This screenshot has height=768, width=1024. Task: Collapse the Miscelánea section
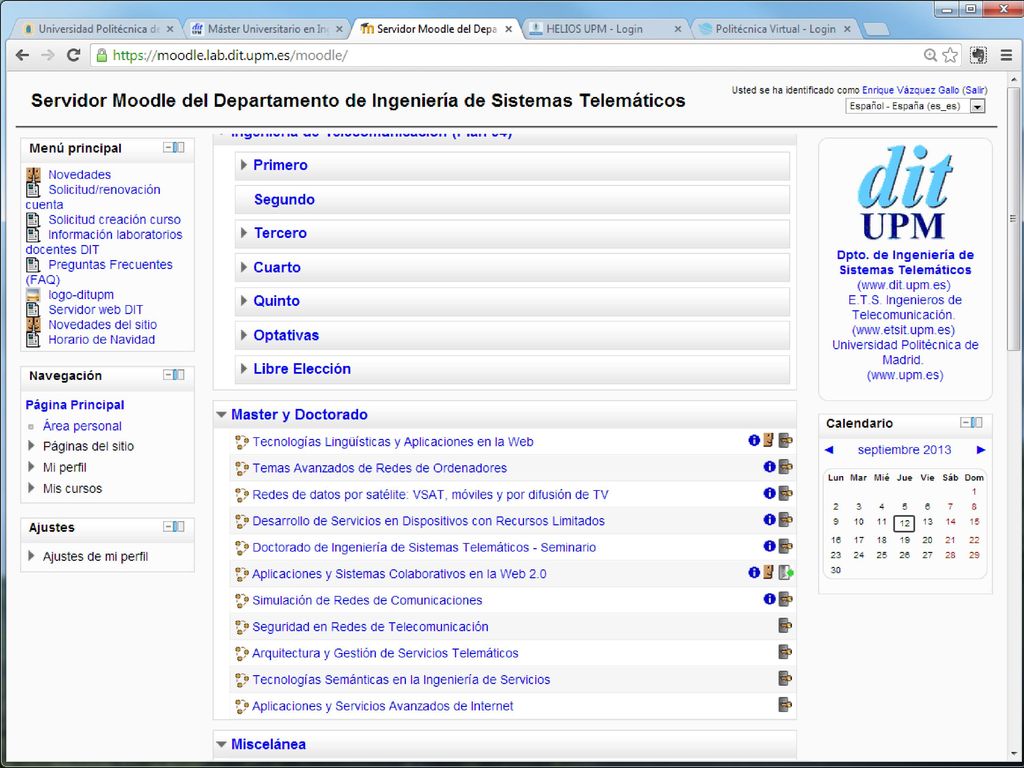pos(221,744)
